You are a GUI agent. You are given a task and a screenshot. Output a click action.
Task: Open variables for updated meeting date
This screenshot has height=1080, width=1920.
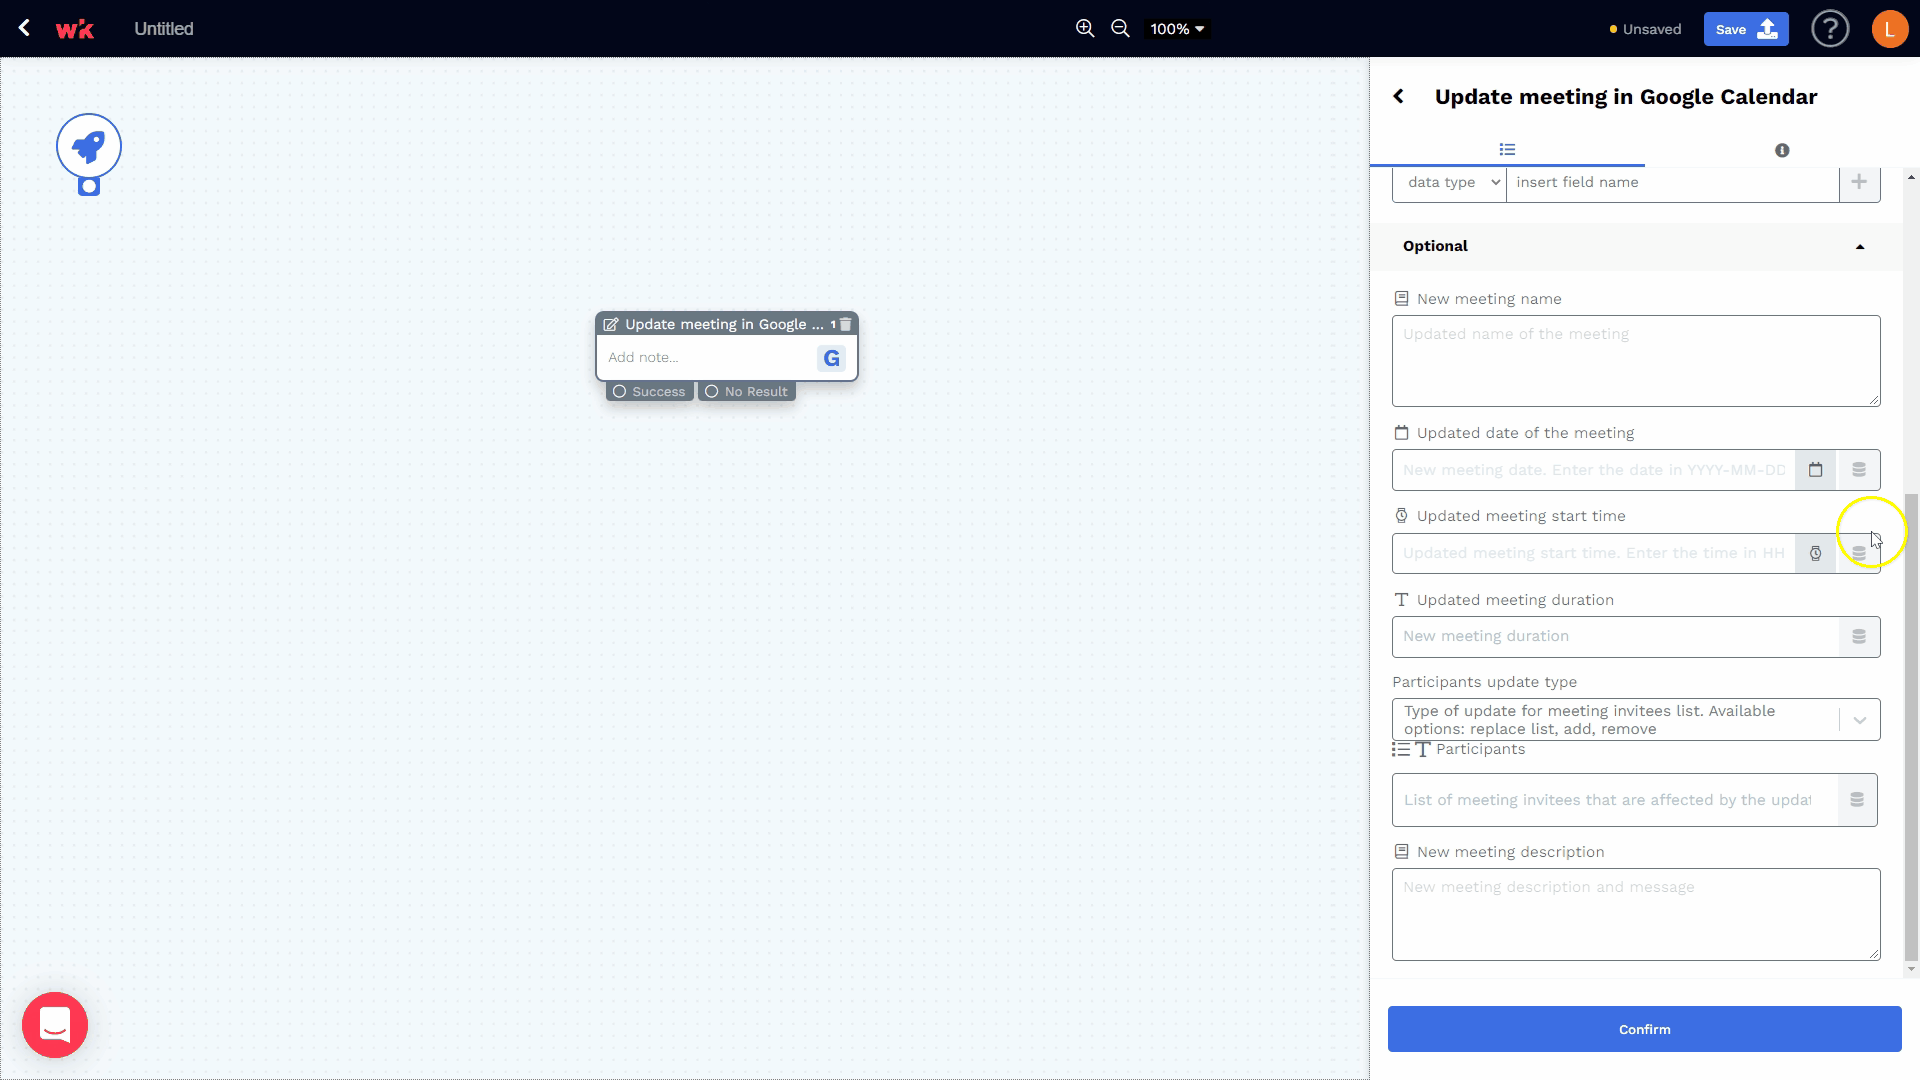click(1859, 470)
